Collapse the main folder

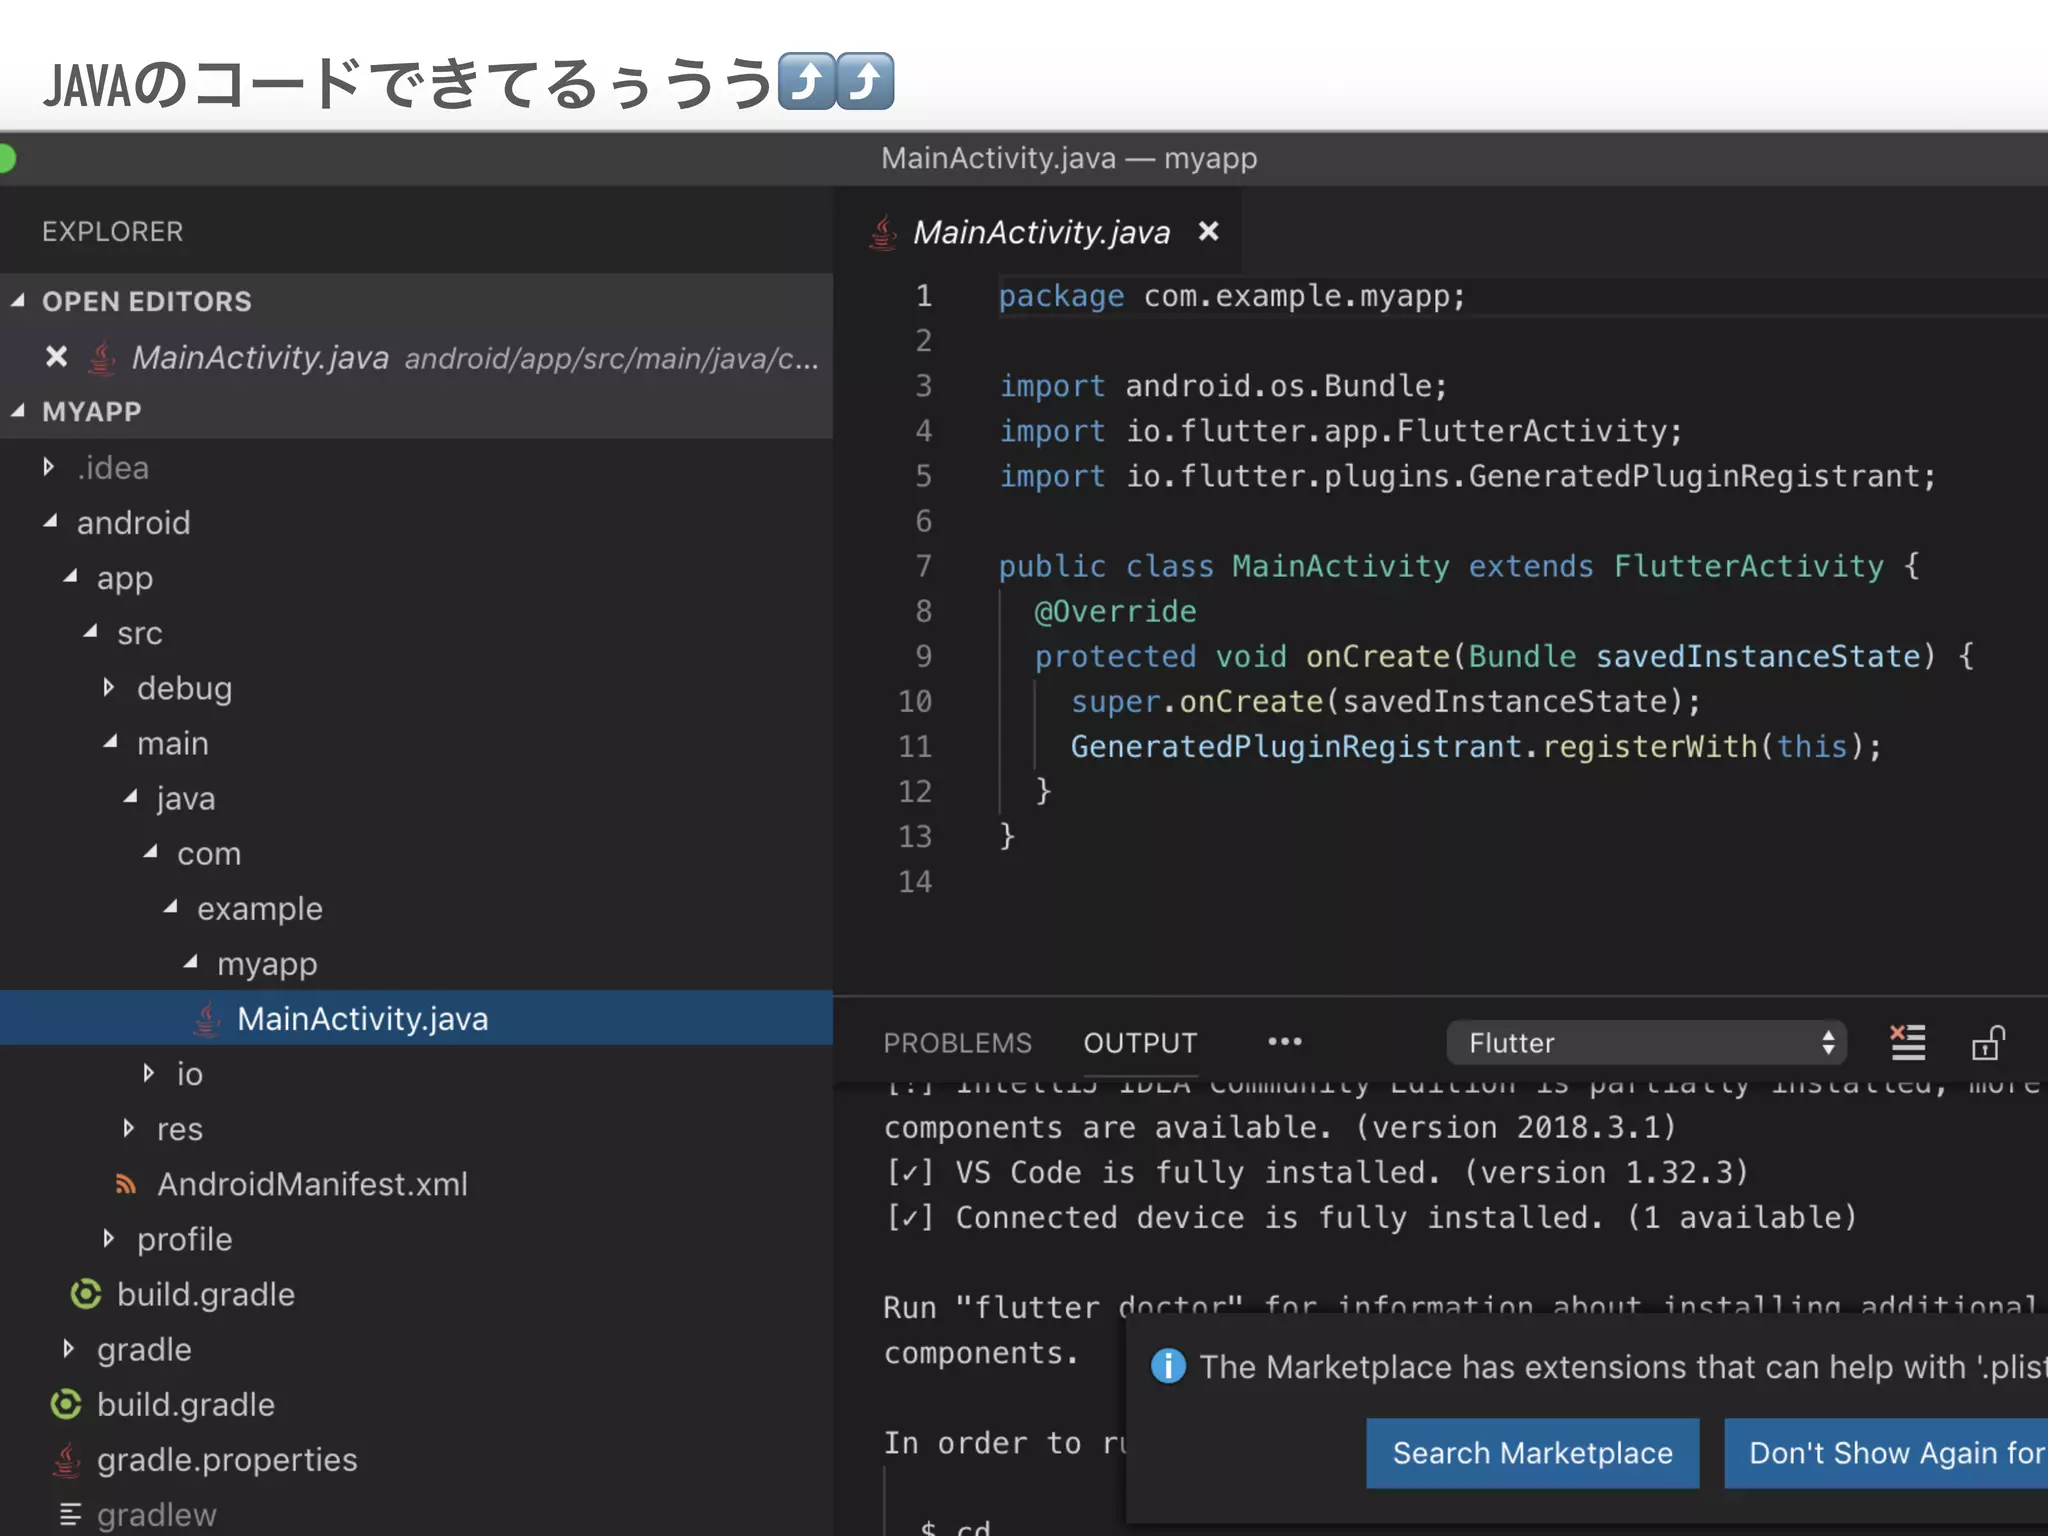tap(111, 742)
